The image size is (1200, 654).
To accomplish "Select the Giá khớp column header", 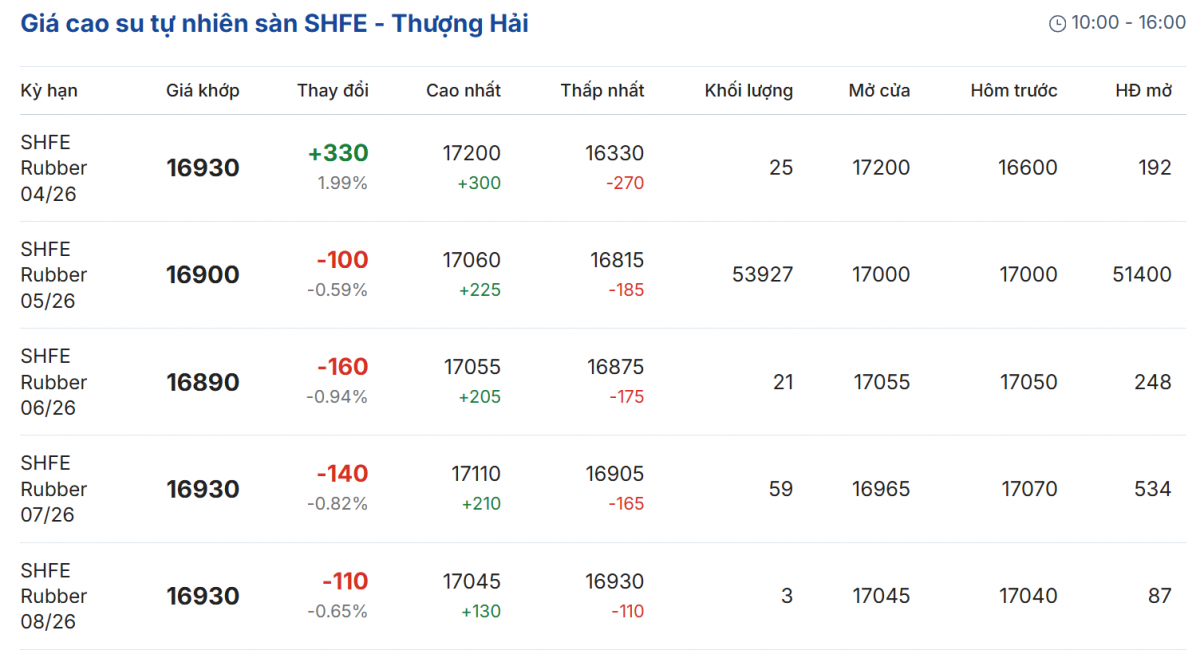I will pos(203,91).
